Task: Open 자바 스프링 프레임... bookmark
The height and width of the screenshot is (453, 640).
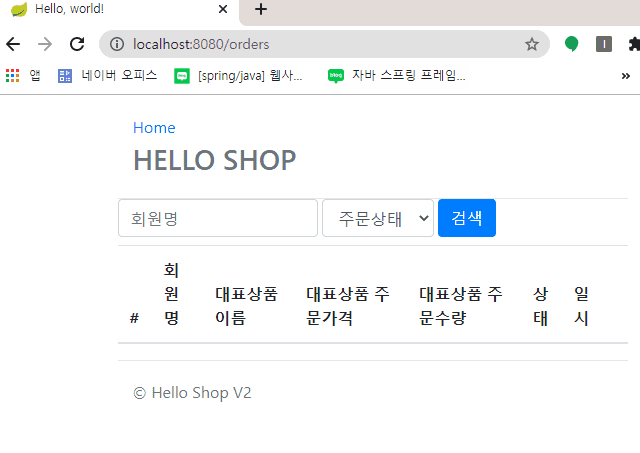Action: point(397,76)
